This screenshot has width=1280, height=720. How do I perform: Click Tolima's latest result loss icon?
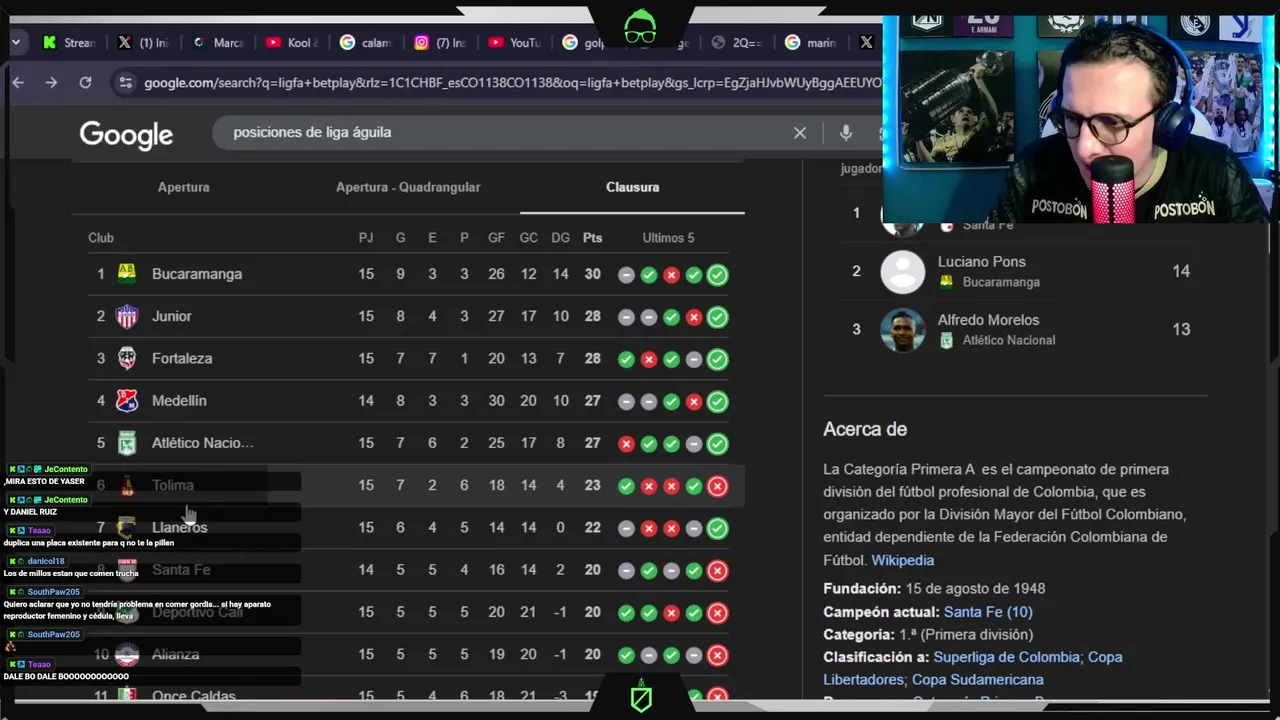click(x=717, y=486)
